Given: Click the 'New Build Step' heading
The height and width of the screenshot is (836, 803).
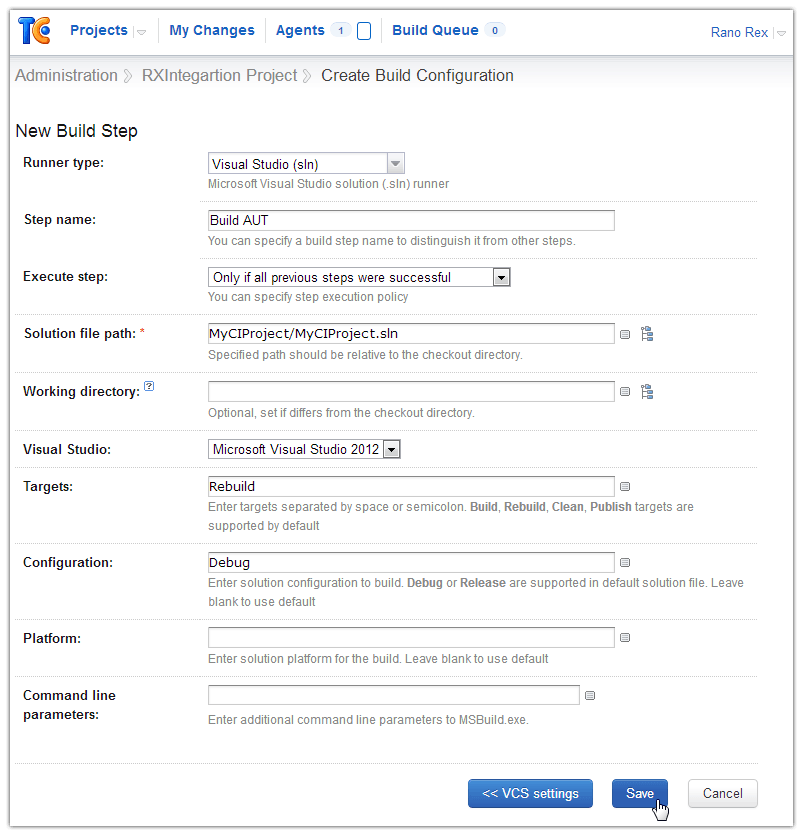Looking at the screenshot, I should pyautogui.click(x=76, y=131).
